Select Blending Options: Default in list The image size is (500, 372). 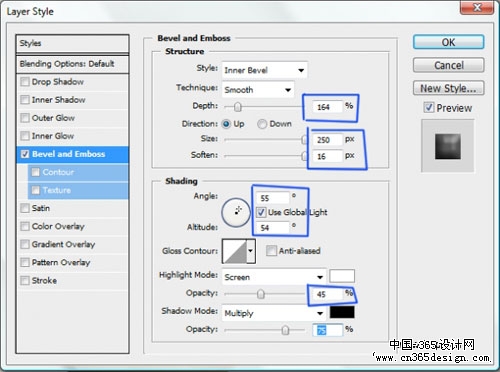pyautogui.click(x=72, y=64)
